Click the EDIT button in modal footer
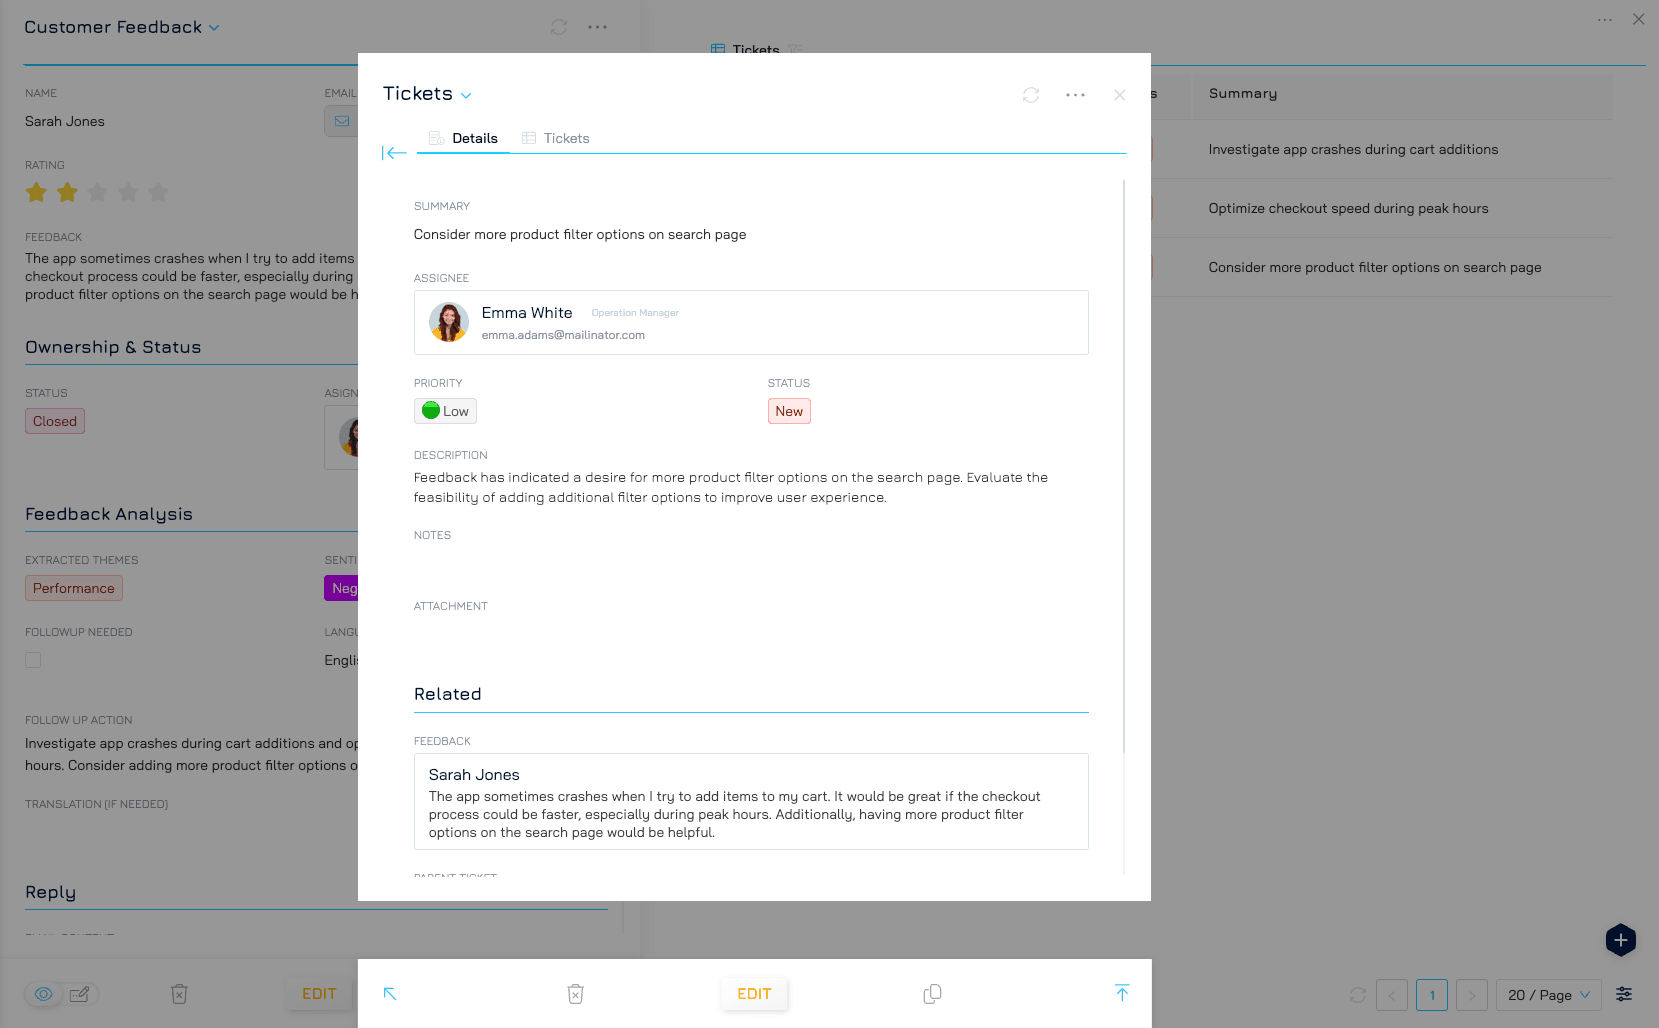 pos(754,994)
